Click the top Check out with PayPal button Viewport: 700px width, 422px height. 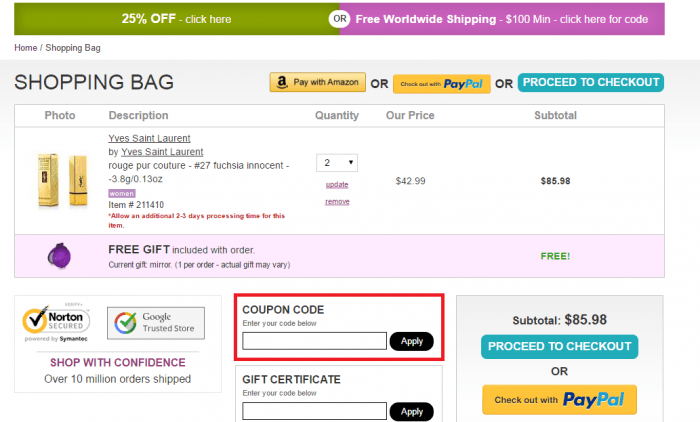pyautogui.click(x=440, y=84)
